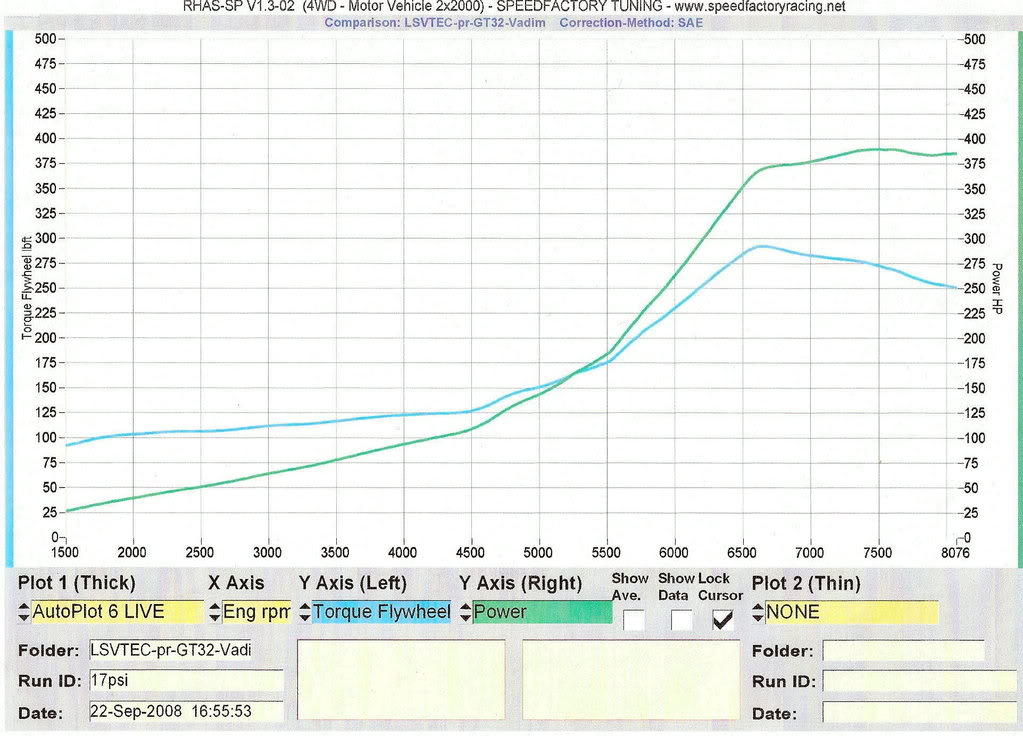Open the Torque Flywheel left axis selector
This screenshot has height=736, width=1023.
tap(381, 612)
